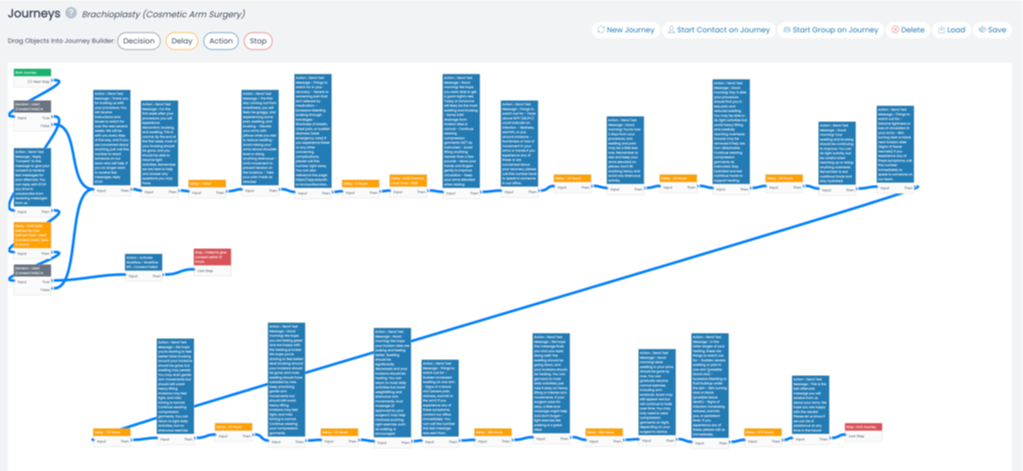Viewport: 1023px width, 471px height.
Task: Click the first orange Delay node in top row
Action: pos(205,183)
